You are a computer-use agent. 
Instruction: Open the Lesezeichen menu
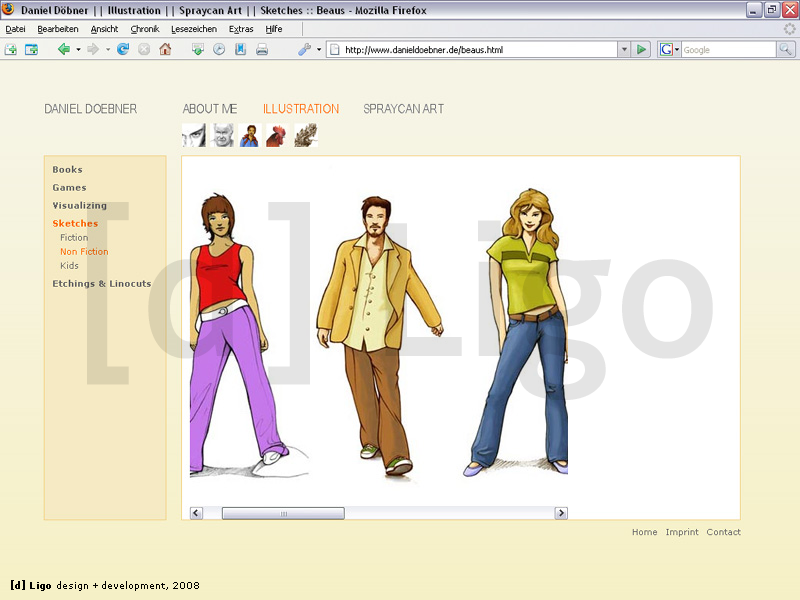[x=194, y=29]
